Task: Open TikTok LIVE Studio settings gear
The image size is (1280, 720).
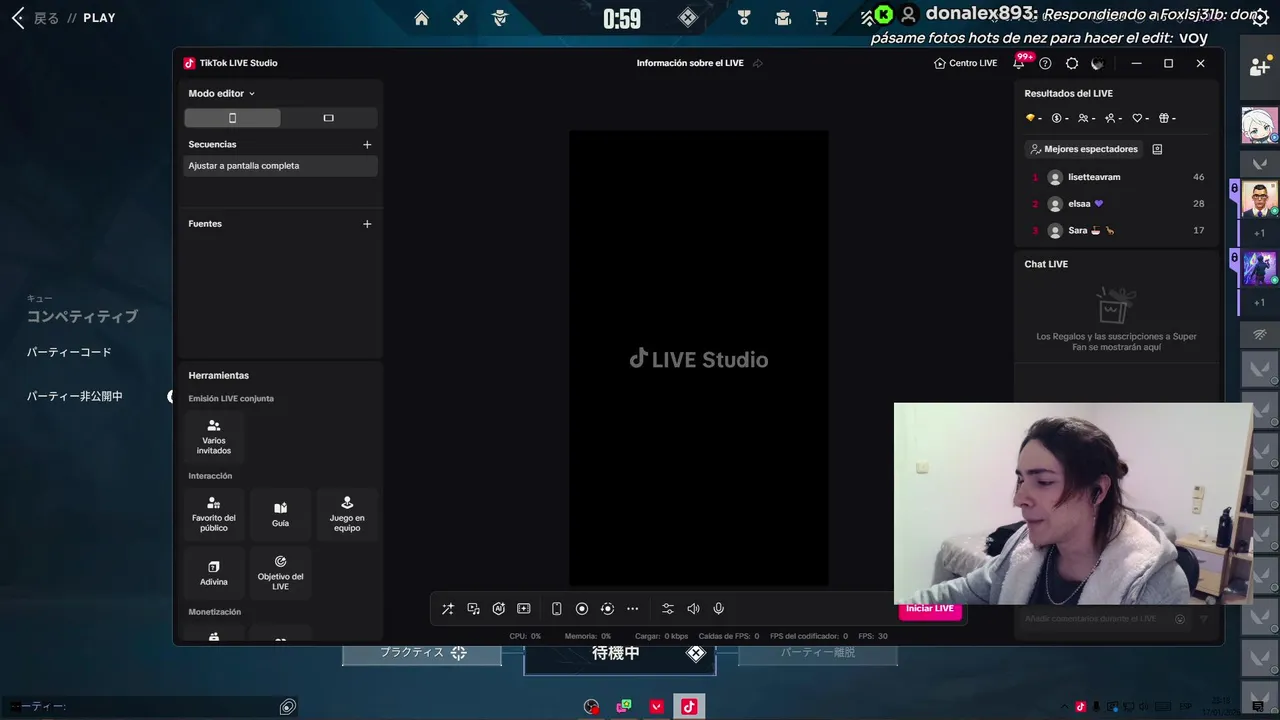Action: (1072, 63)
